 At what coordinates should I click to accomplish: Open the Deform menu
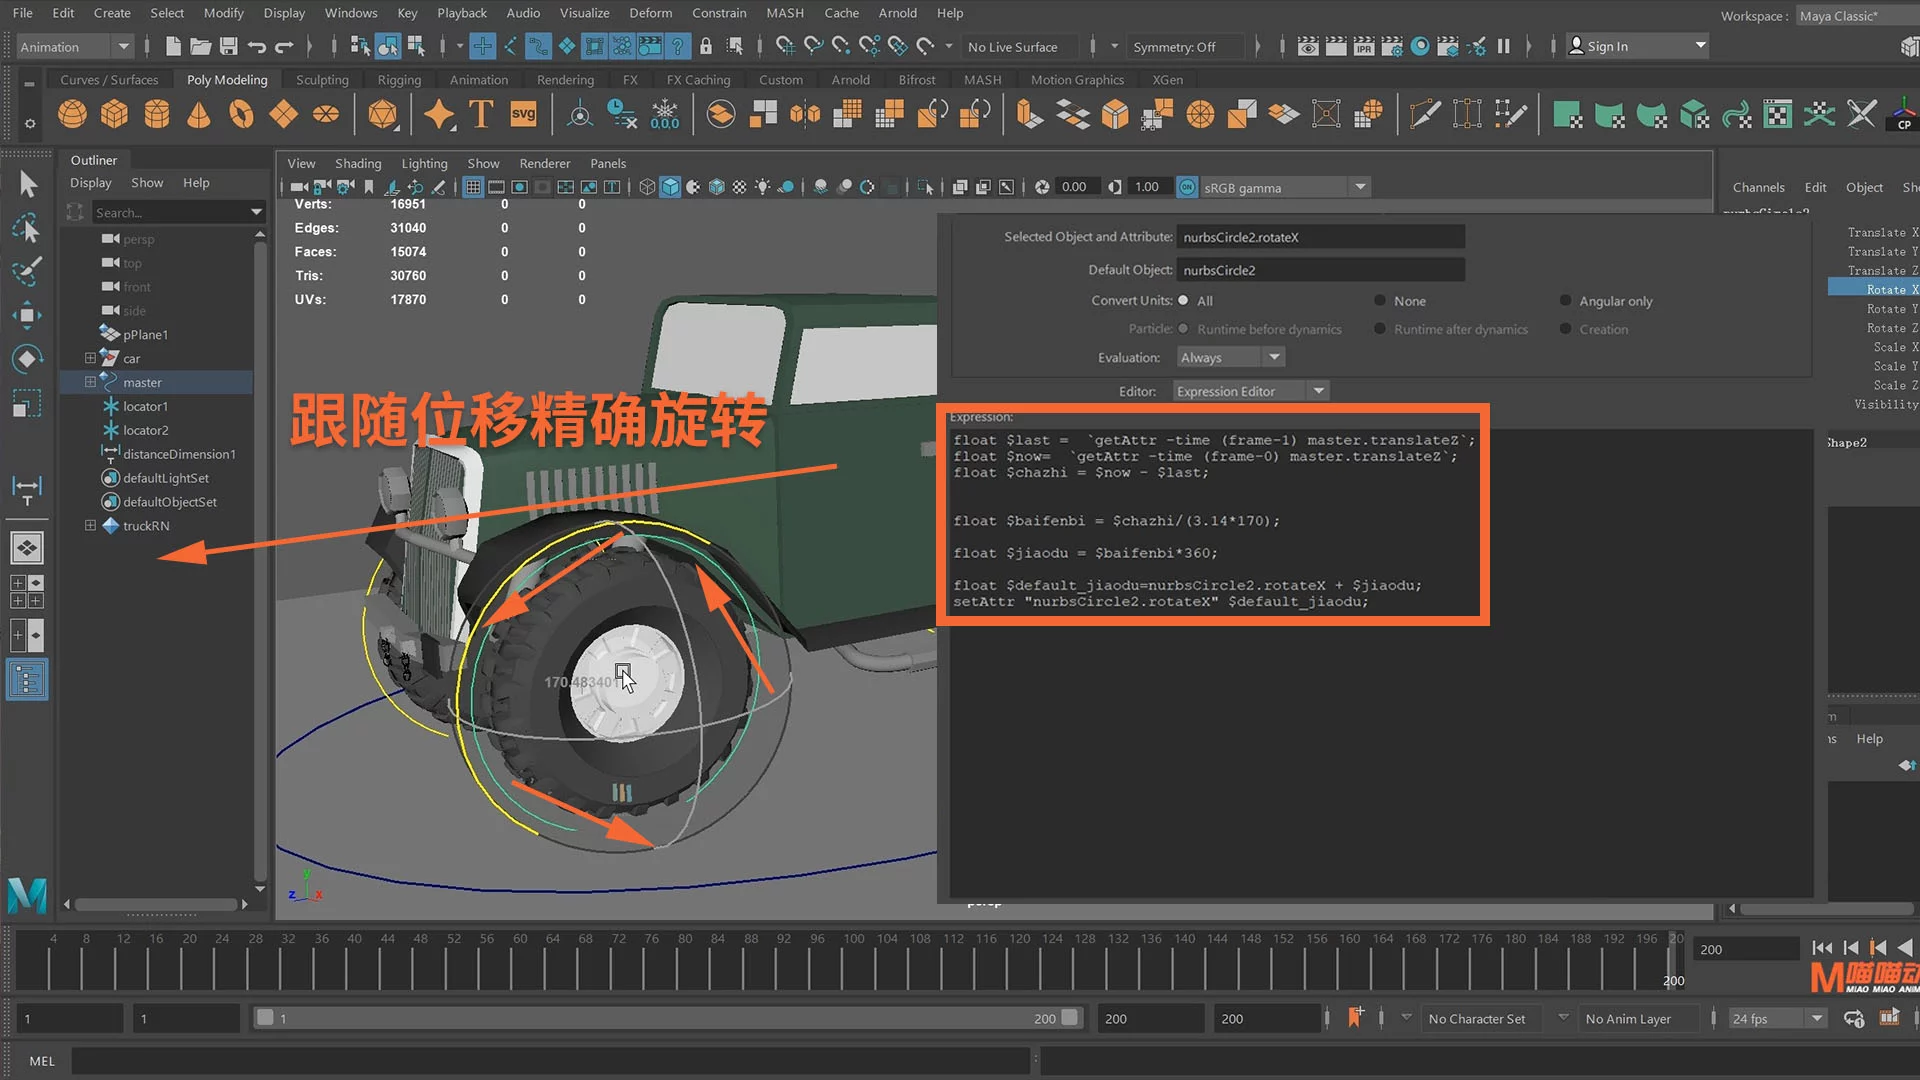[650, 13]
